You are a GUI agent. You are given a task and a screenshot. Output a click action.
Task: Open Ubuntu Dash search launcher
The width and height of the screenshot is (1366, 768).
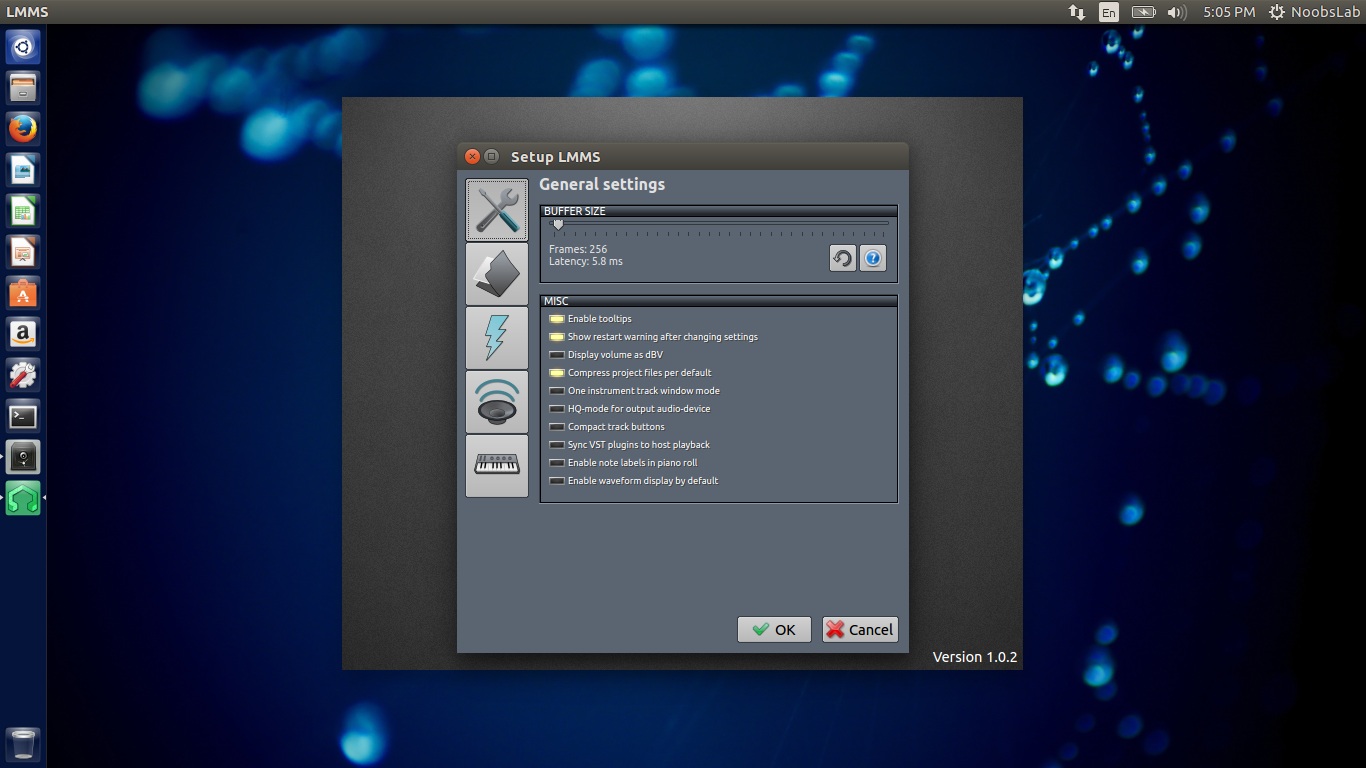point(23,46)
